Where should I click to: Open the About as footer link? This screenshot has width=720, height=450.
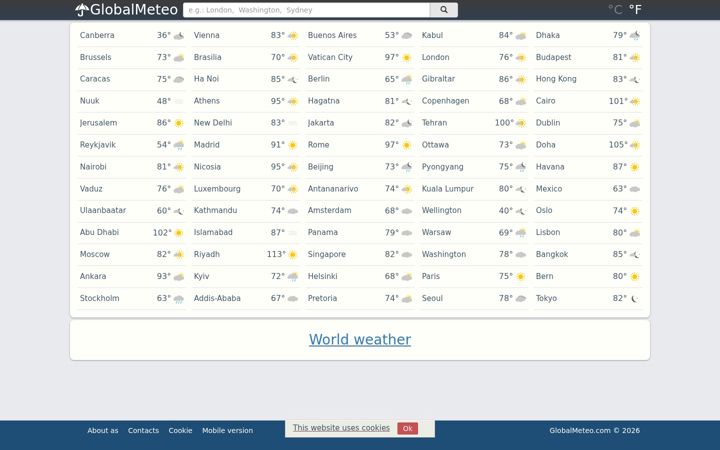(x=103, y=430)
